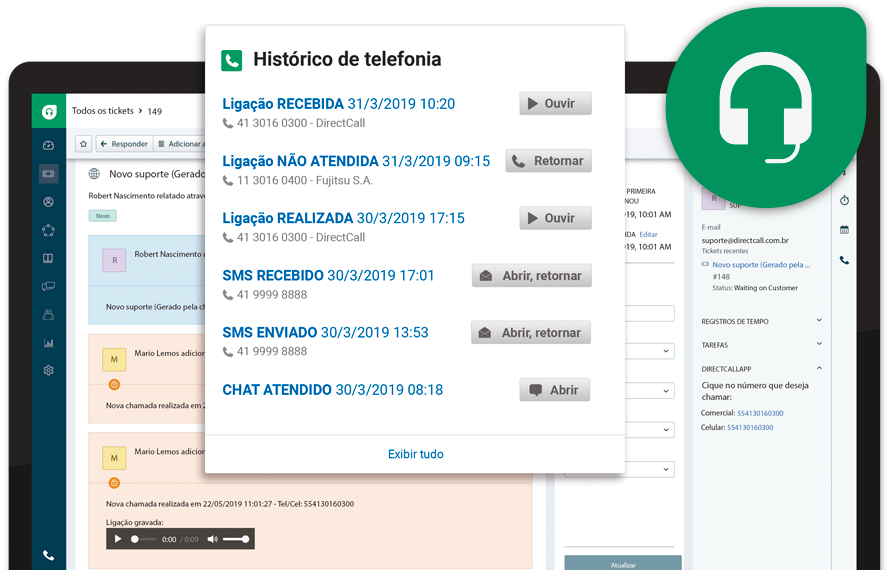
Task: Click the email suporte@directcall.com.br
Action: pyautogui.click(x=745, y=240)
